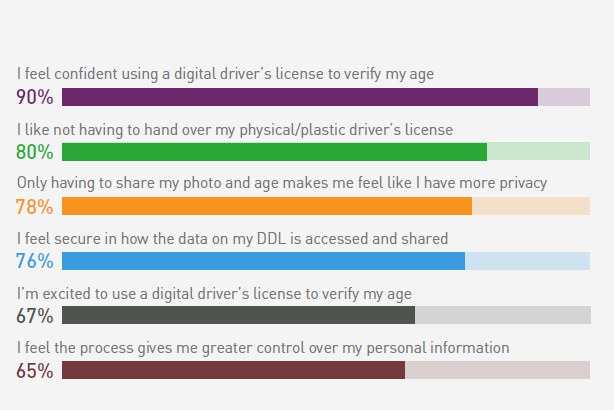Click the maroon 65% bar

[x=233, y=370]
